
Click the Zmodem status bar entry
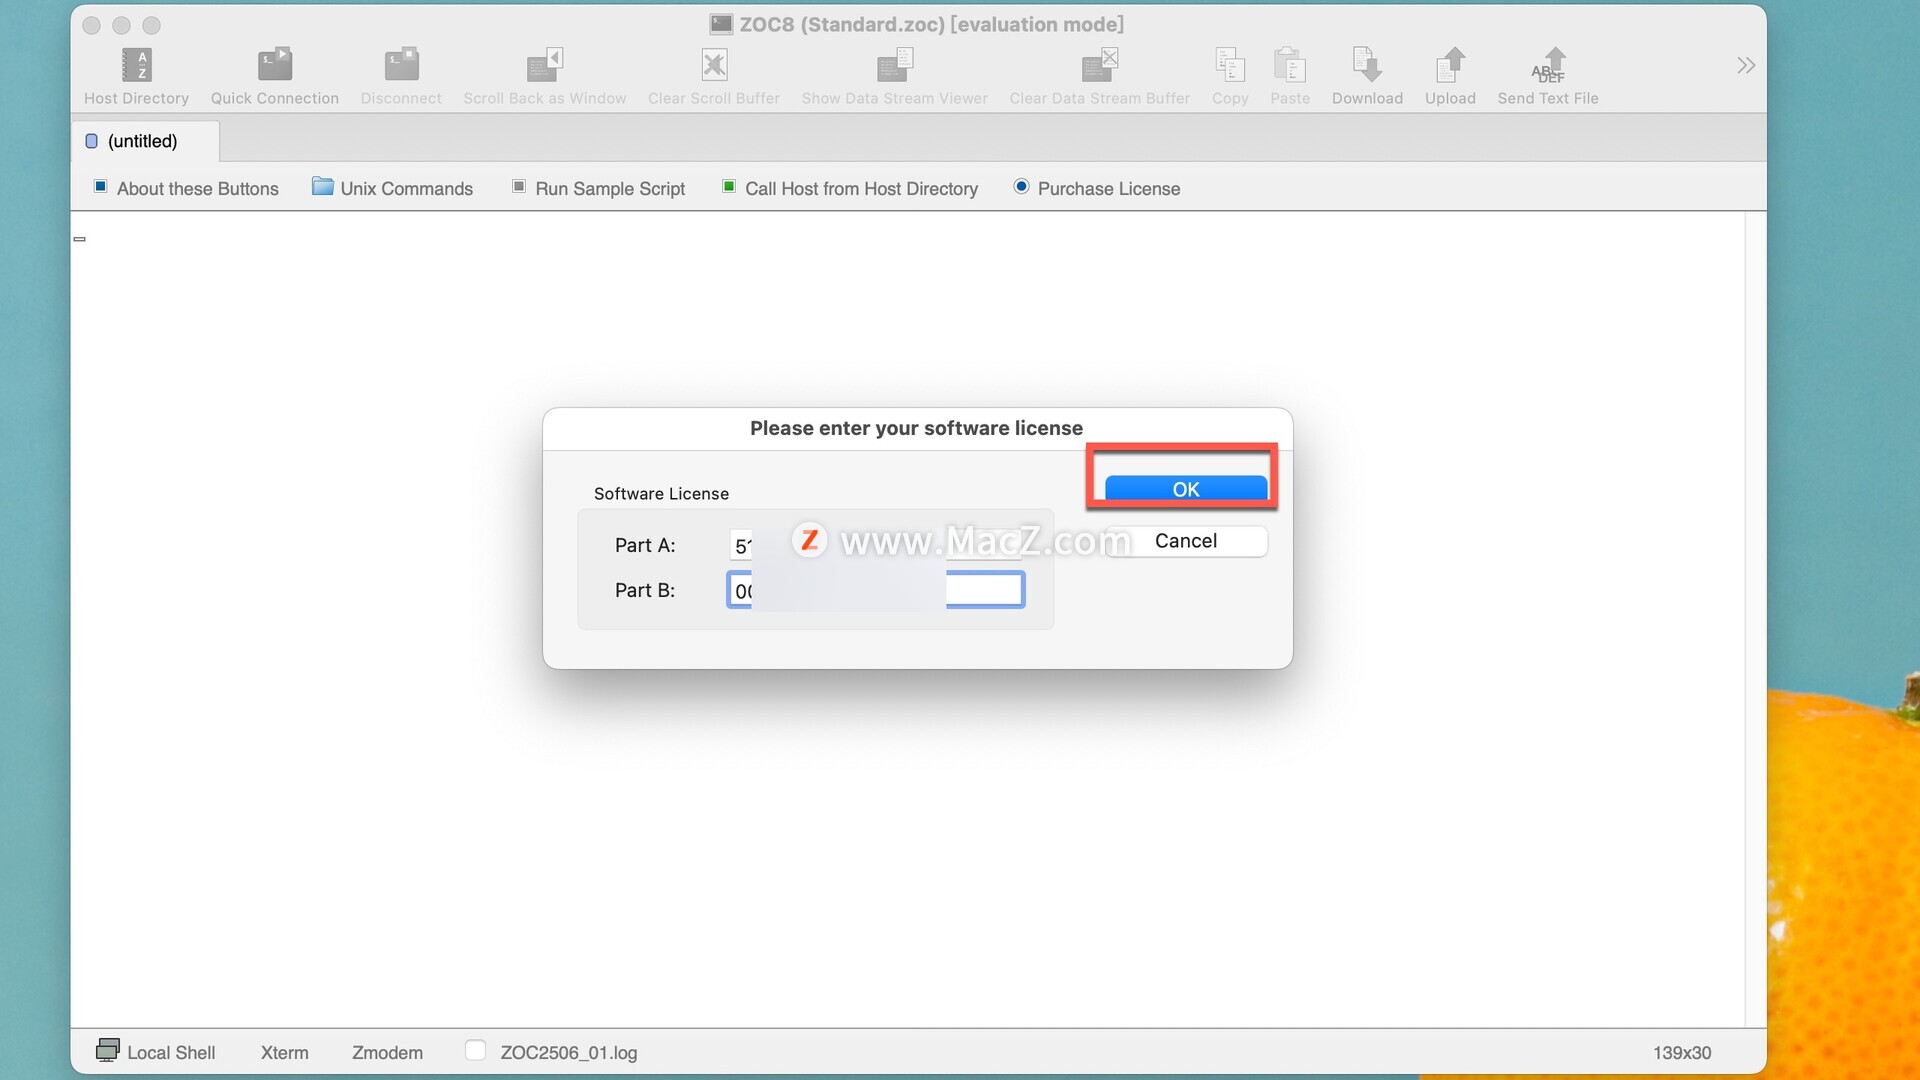click(387, 1052)
